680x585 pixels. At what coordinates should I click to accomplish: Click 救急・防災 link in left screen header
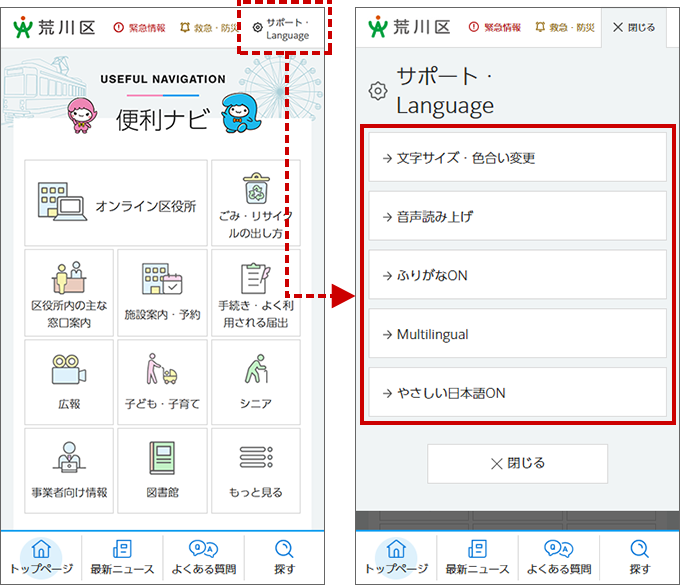click(210, 28)
